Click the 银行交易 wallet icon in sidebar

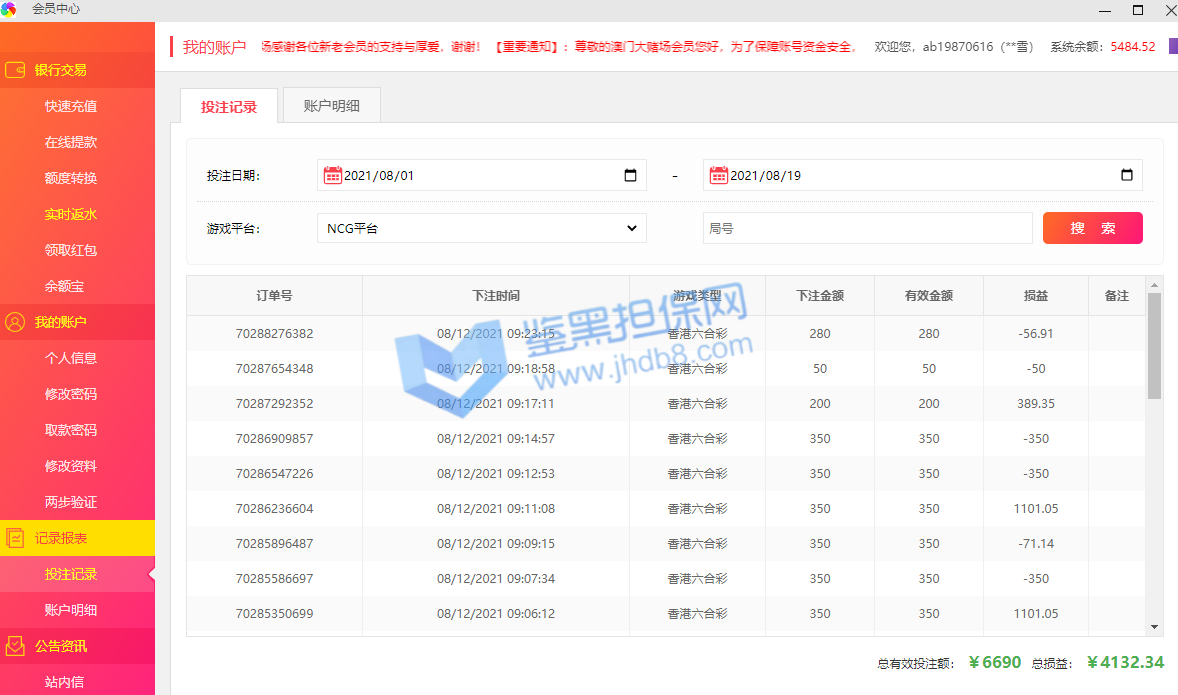[16, 70]
